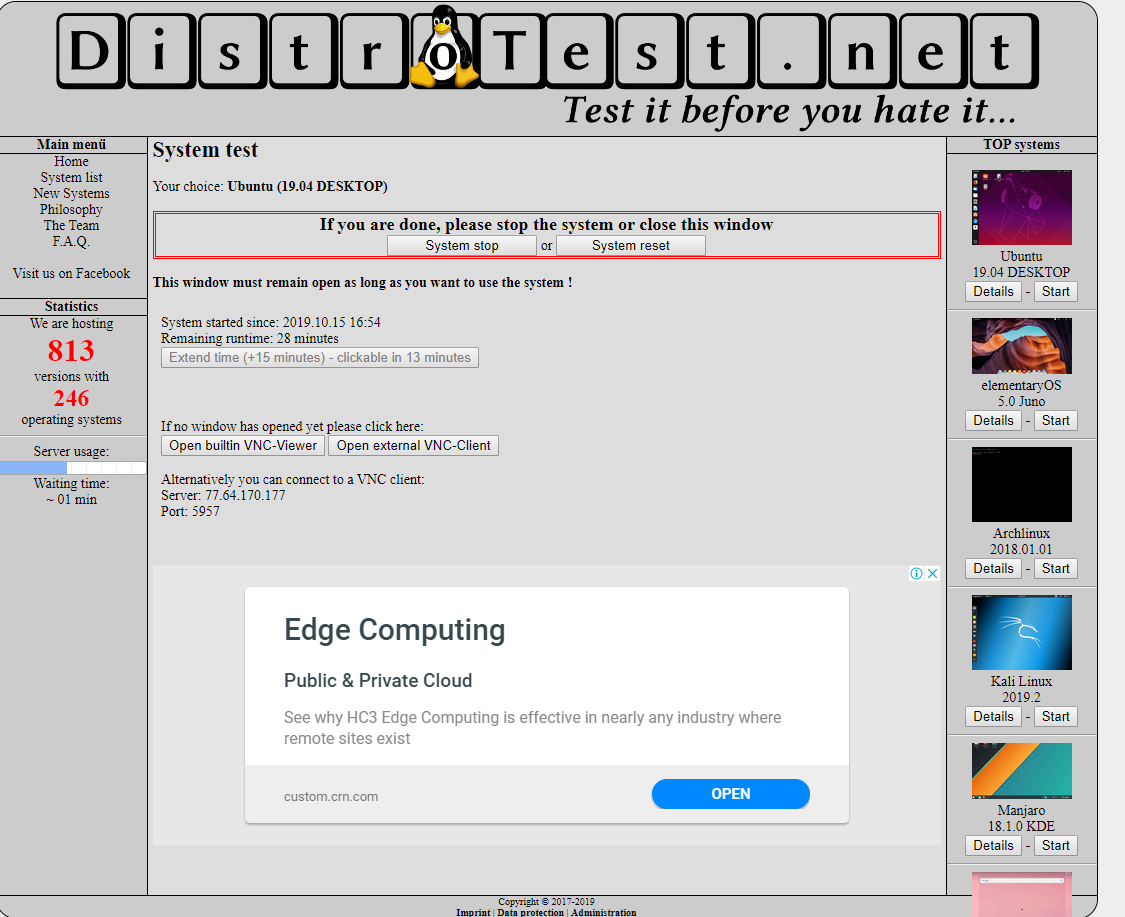
Task: Open the Kali Linux thumbnail image
Action: [x=1021, y=632]
